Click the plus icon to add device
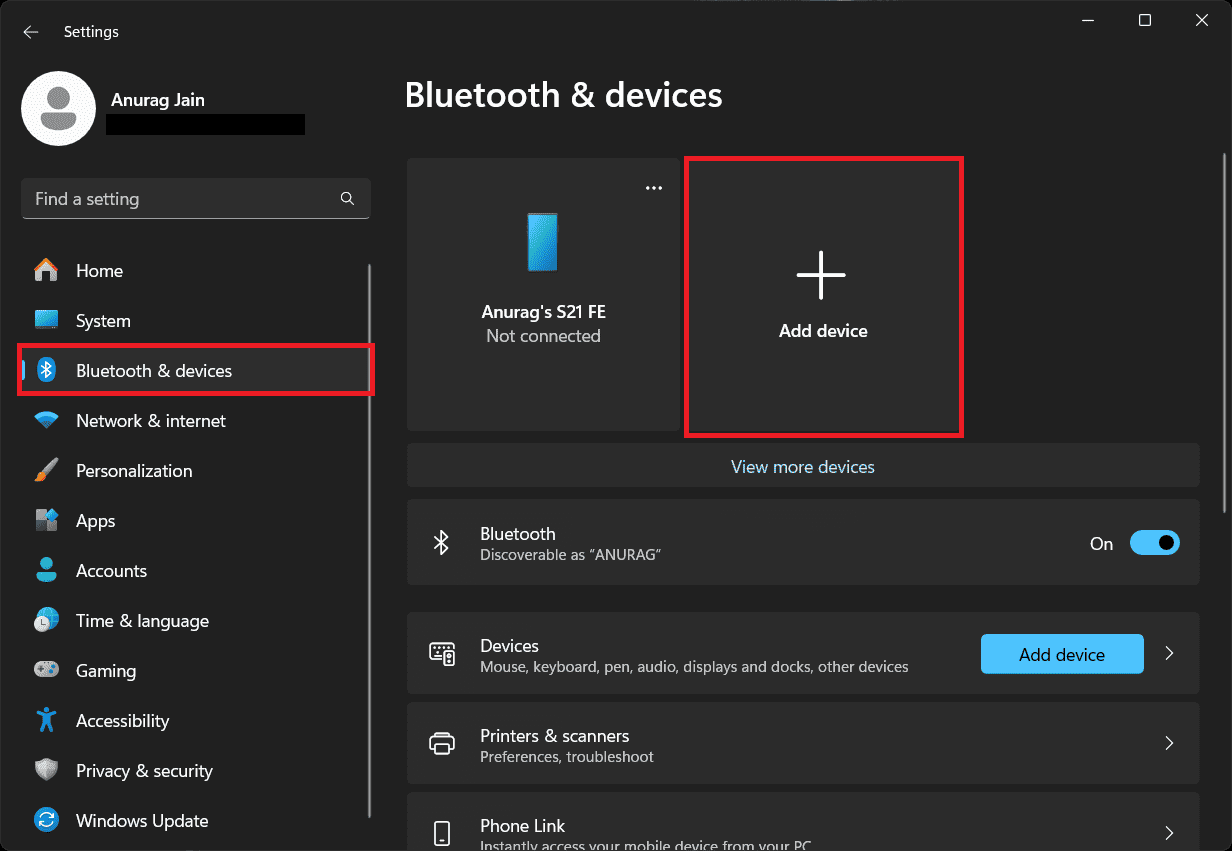 tap(821, 275)
